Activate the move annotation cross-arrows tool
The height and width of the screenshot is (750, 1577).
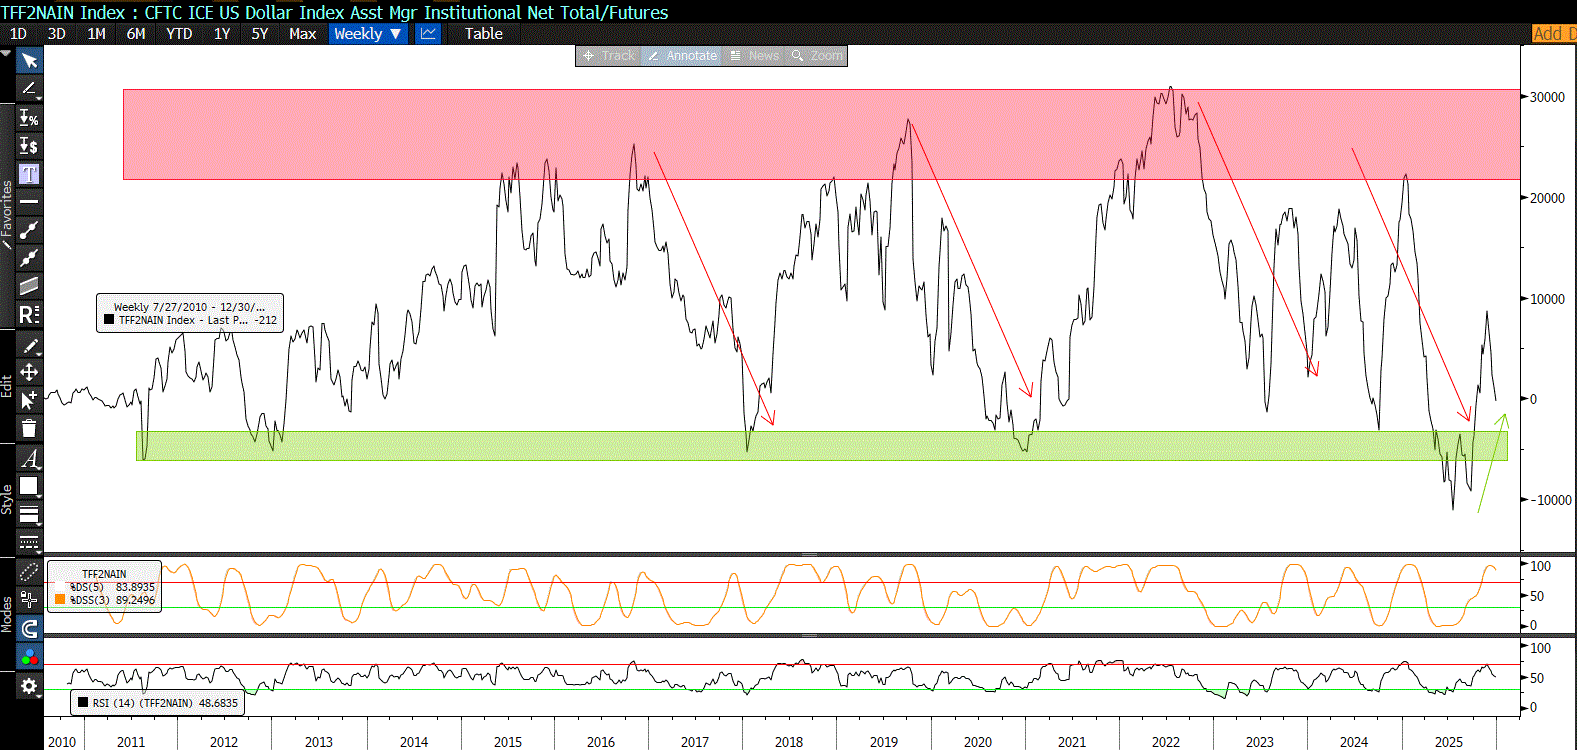tap(29, 372)
